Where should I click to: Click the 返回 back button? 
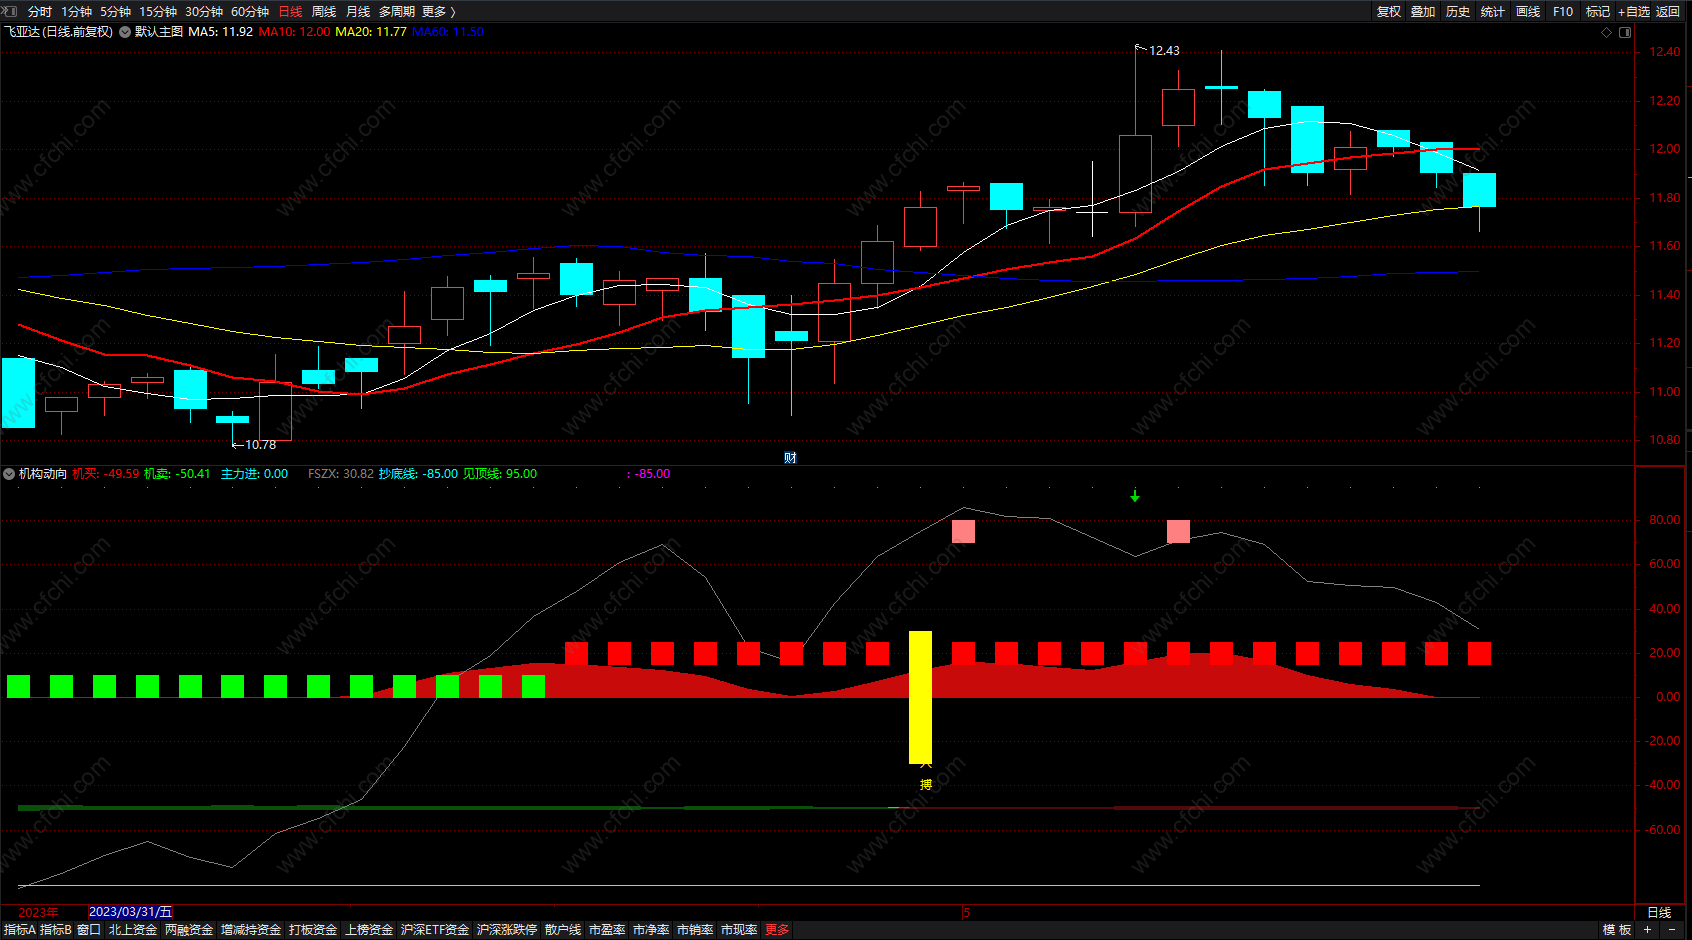point(1668,12)
